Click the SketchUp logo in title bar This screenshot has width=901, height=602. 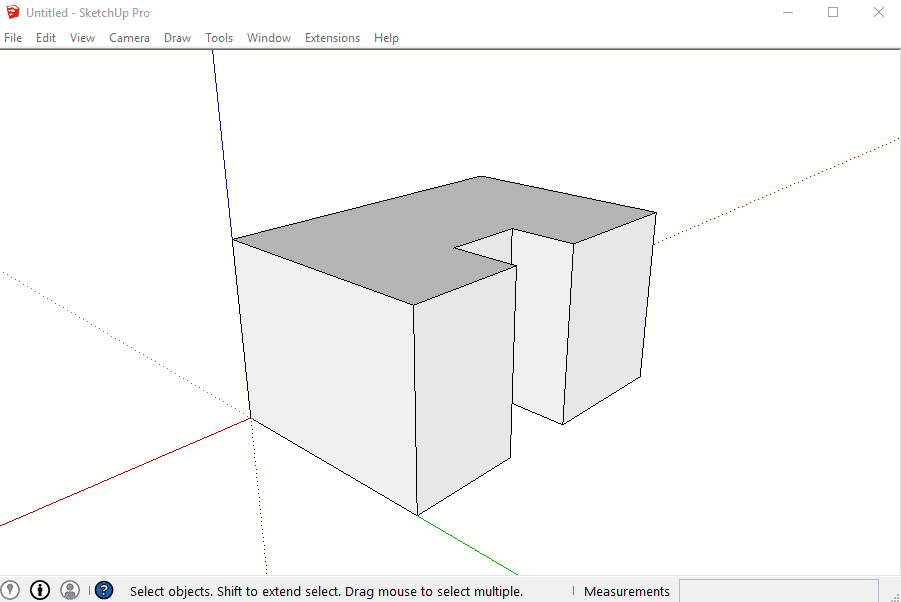click(x=13, y=12)
